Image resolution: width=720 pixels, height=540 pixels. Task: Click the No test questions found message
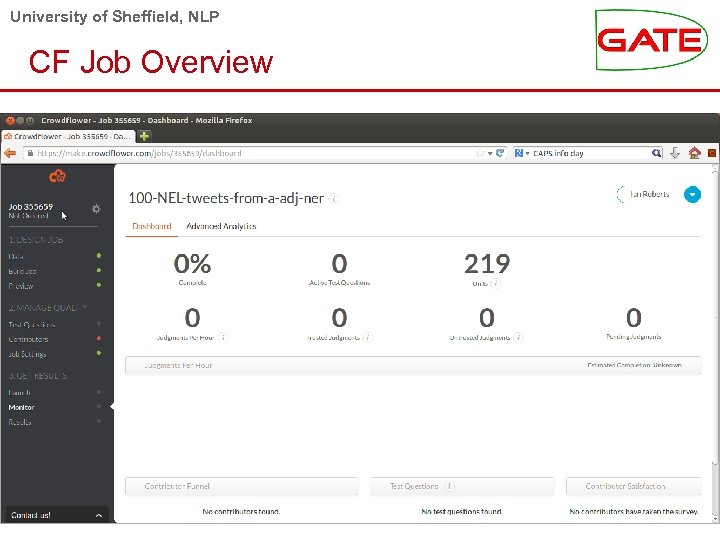click(461, 511)
